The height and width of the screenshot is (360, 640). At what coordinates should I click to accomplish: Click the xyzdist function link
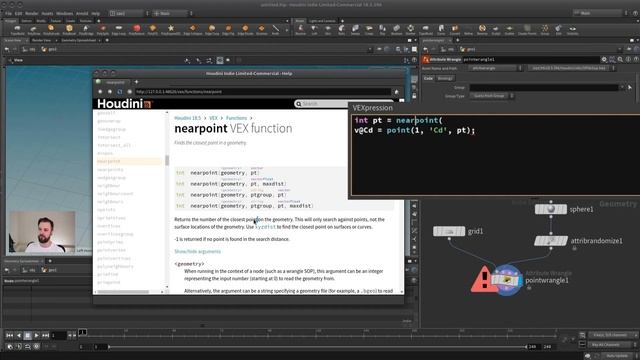click(x=266, y=227)
